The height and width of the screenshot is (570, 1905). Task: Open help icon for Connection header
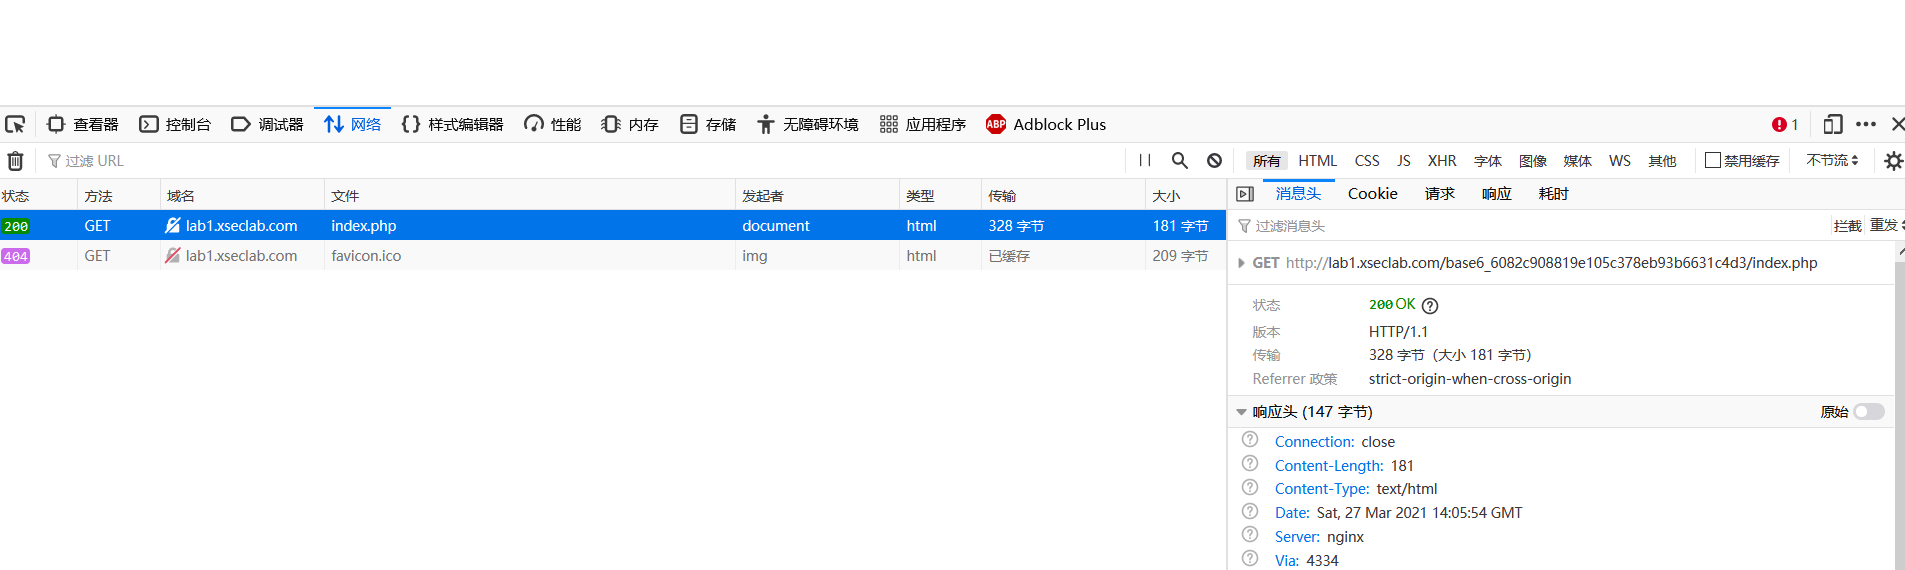click(x=1250, y=440)
